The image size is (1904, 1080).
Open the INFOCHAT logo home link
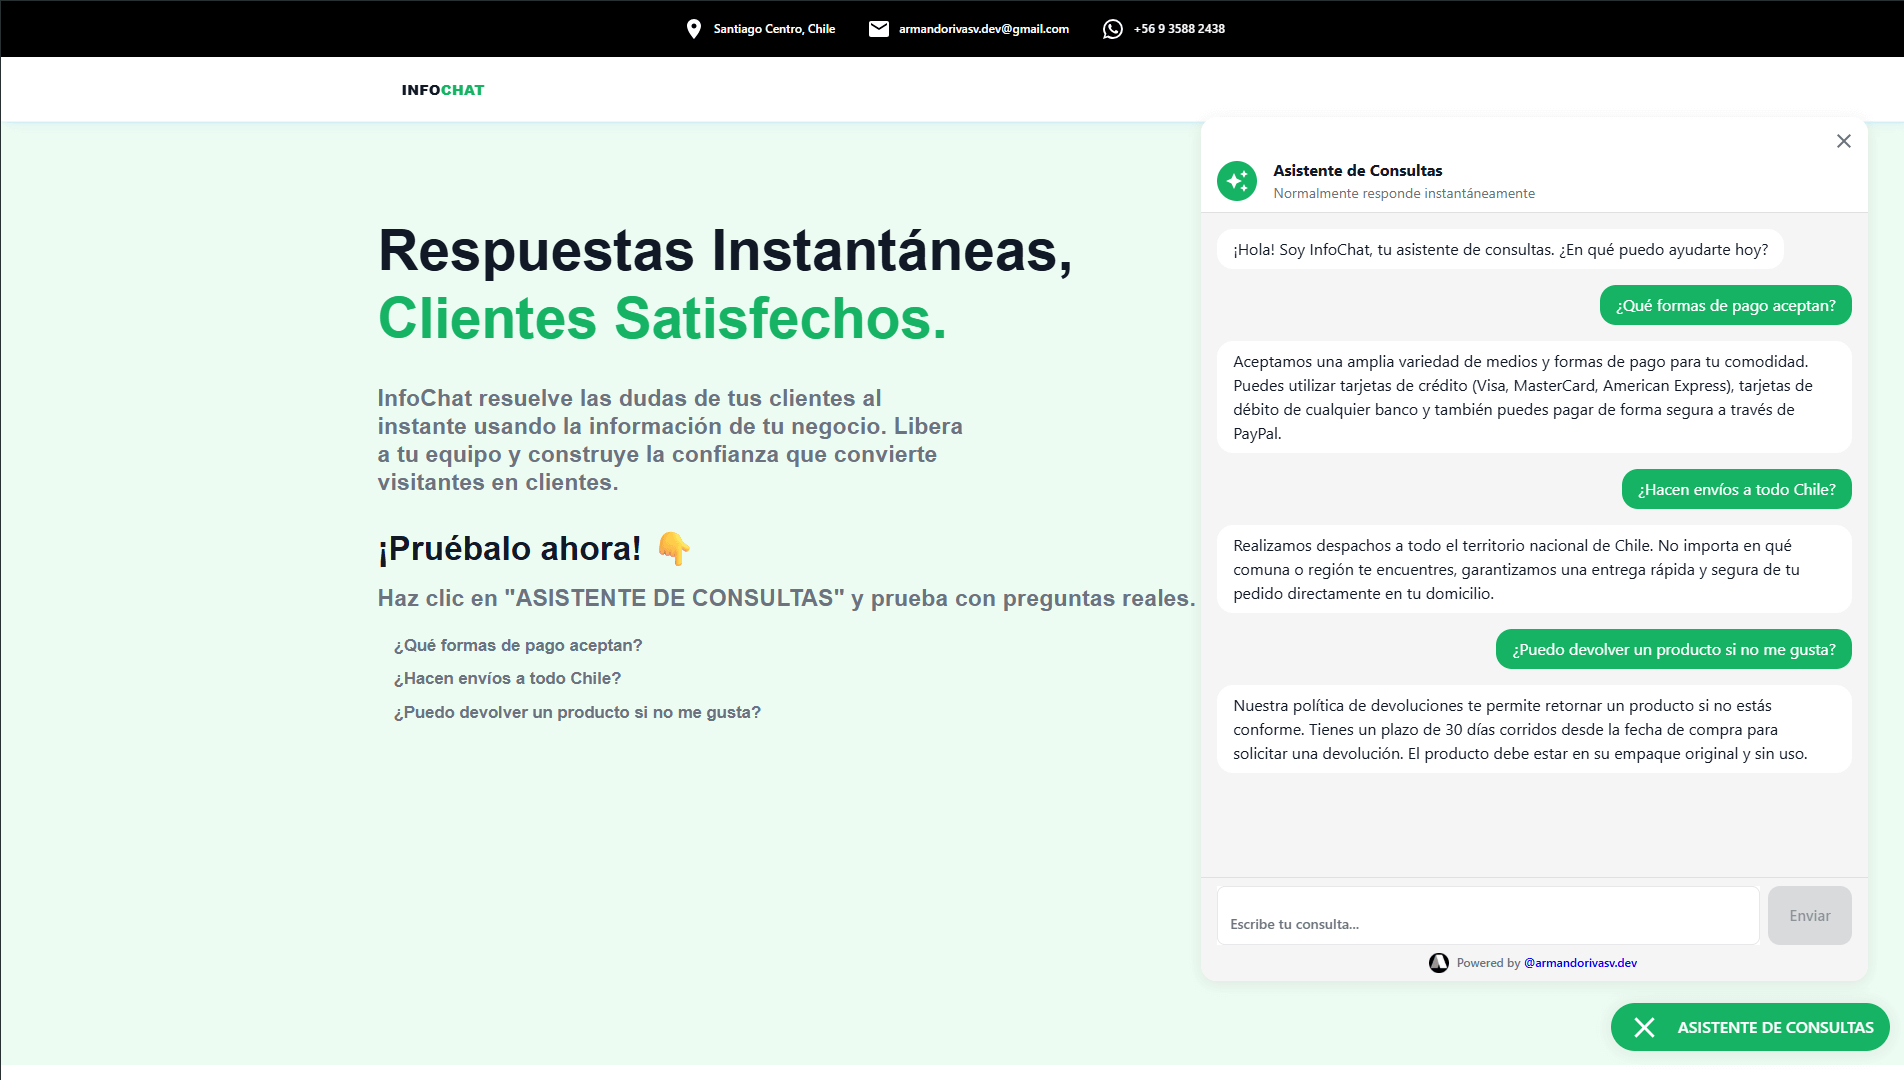point(442,90)
